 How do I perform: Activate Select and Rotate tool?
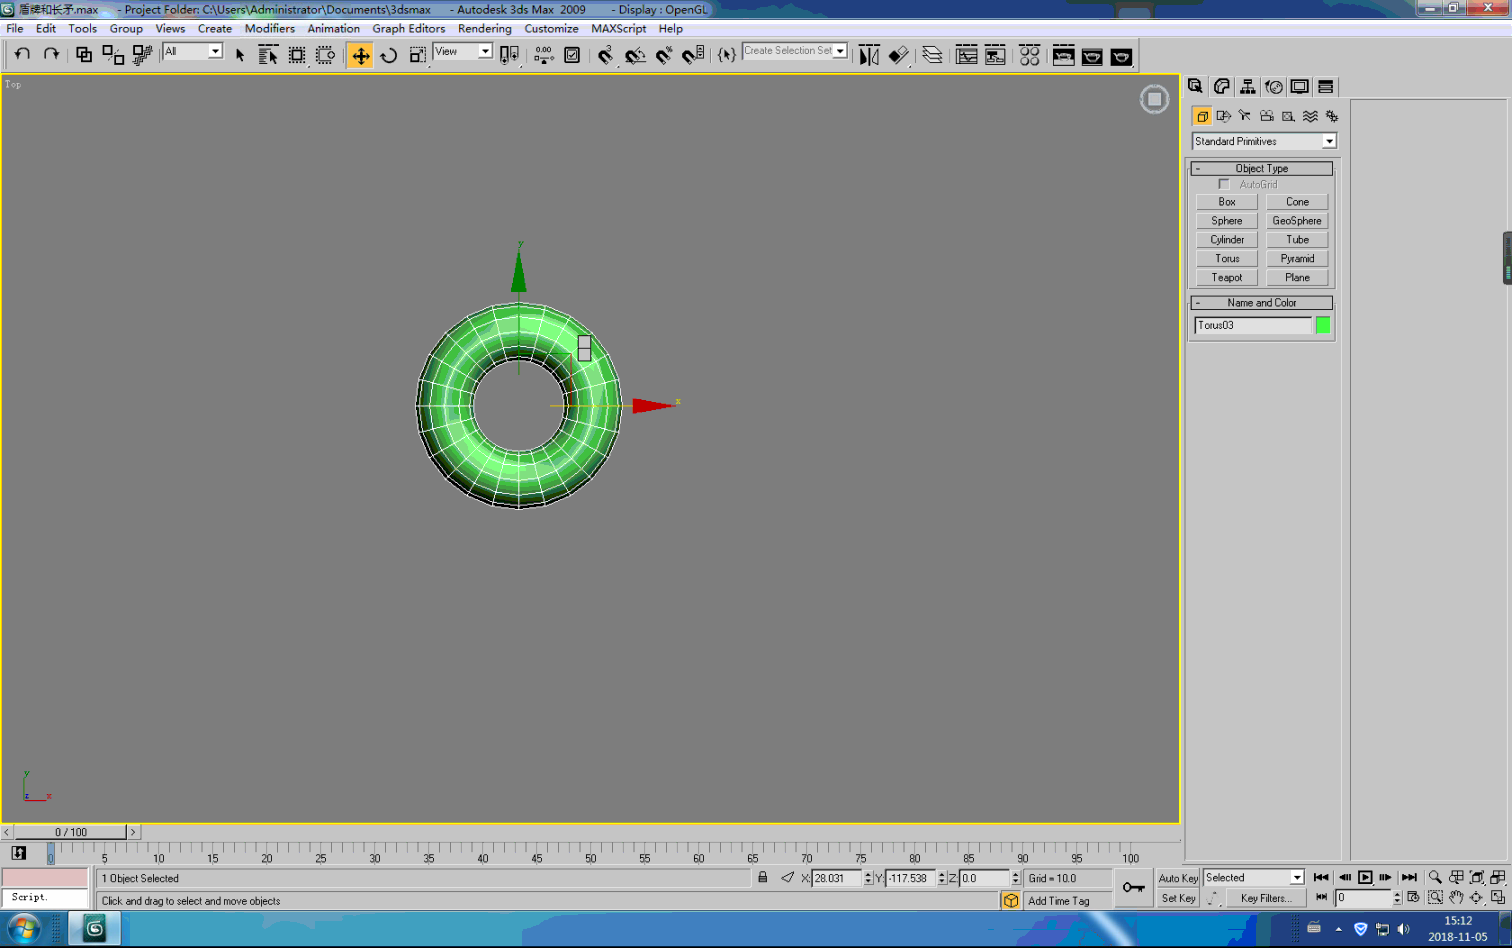click(389, 55)
